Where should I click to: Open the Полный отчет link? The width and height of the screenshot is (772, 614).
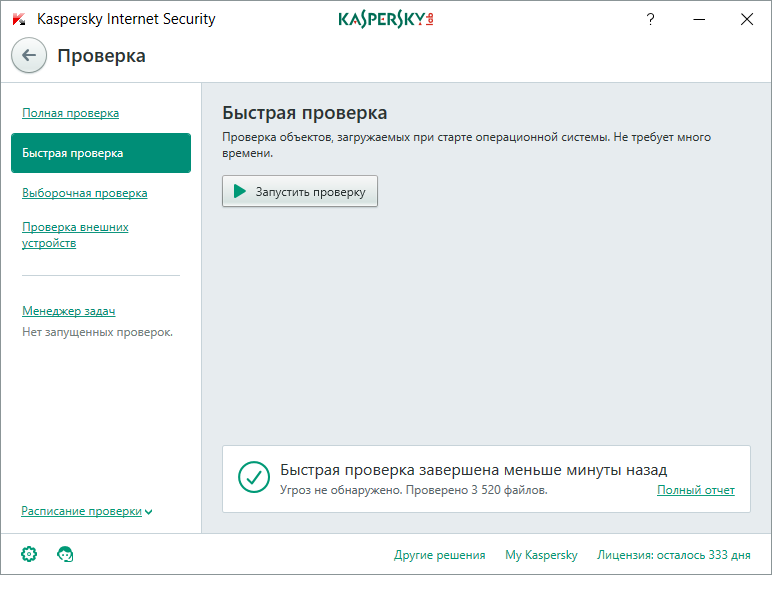[x=695, y=490]
